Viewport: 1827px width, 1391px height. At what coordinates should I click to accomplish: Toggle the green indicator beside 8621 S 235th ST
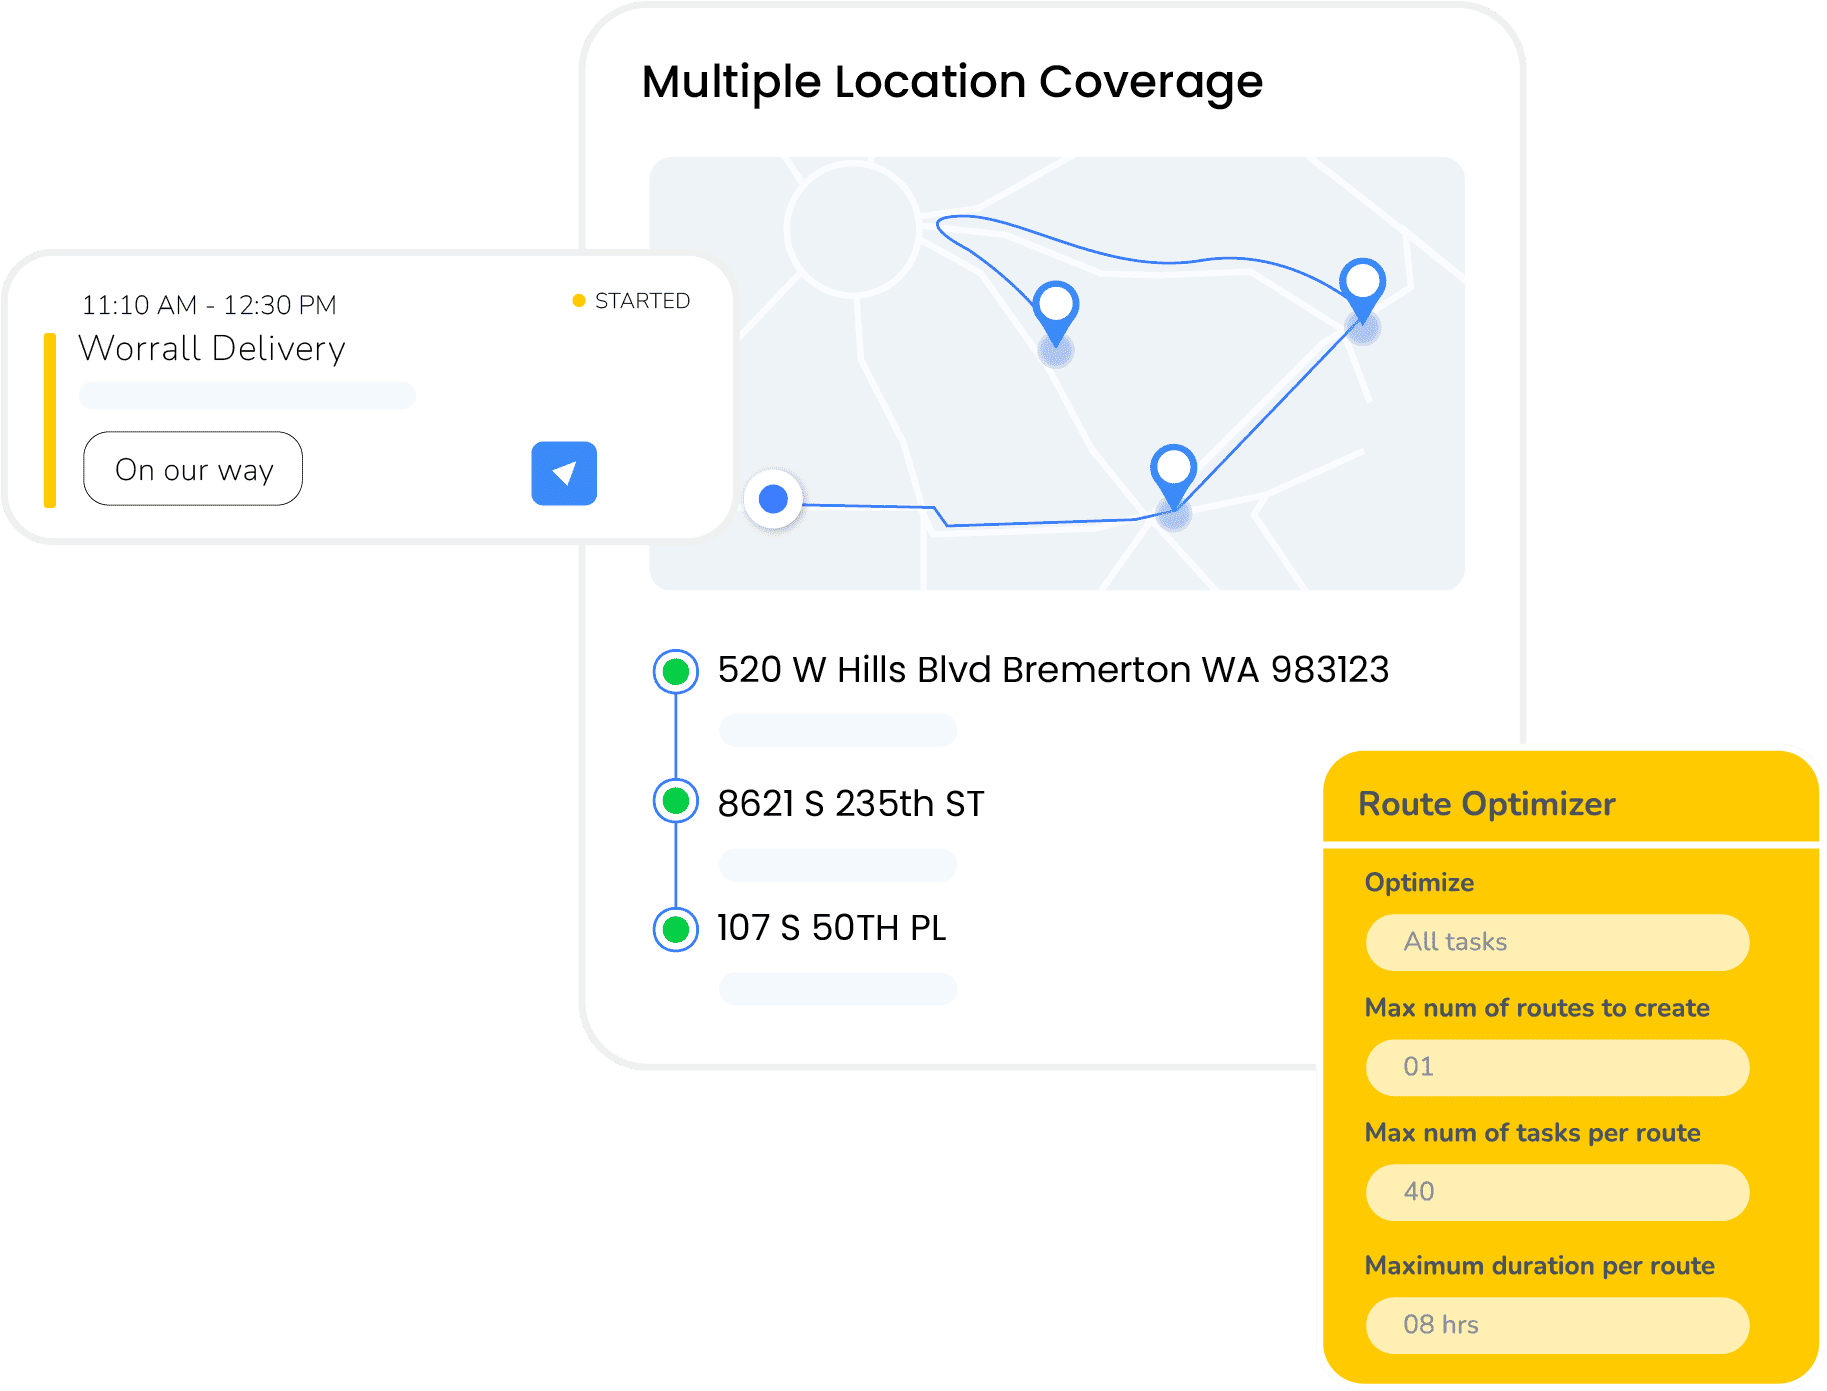[x=674, y=801]
